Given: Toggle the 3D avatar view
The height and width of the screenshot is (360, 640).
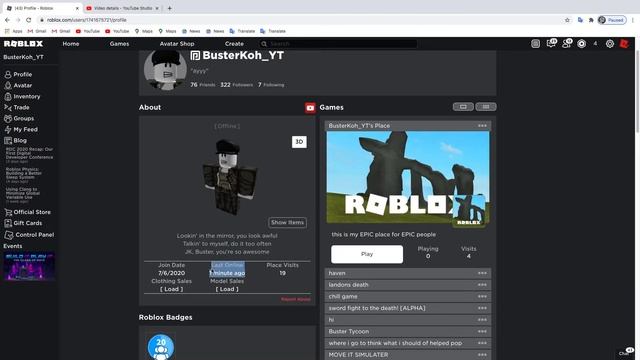Looking at the screenshot, I should (x=299, y=142).
